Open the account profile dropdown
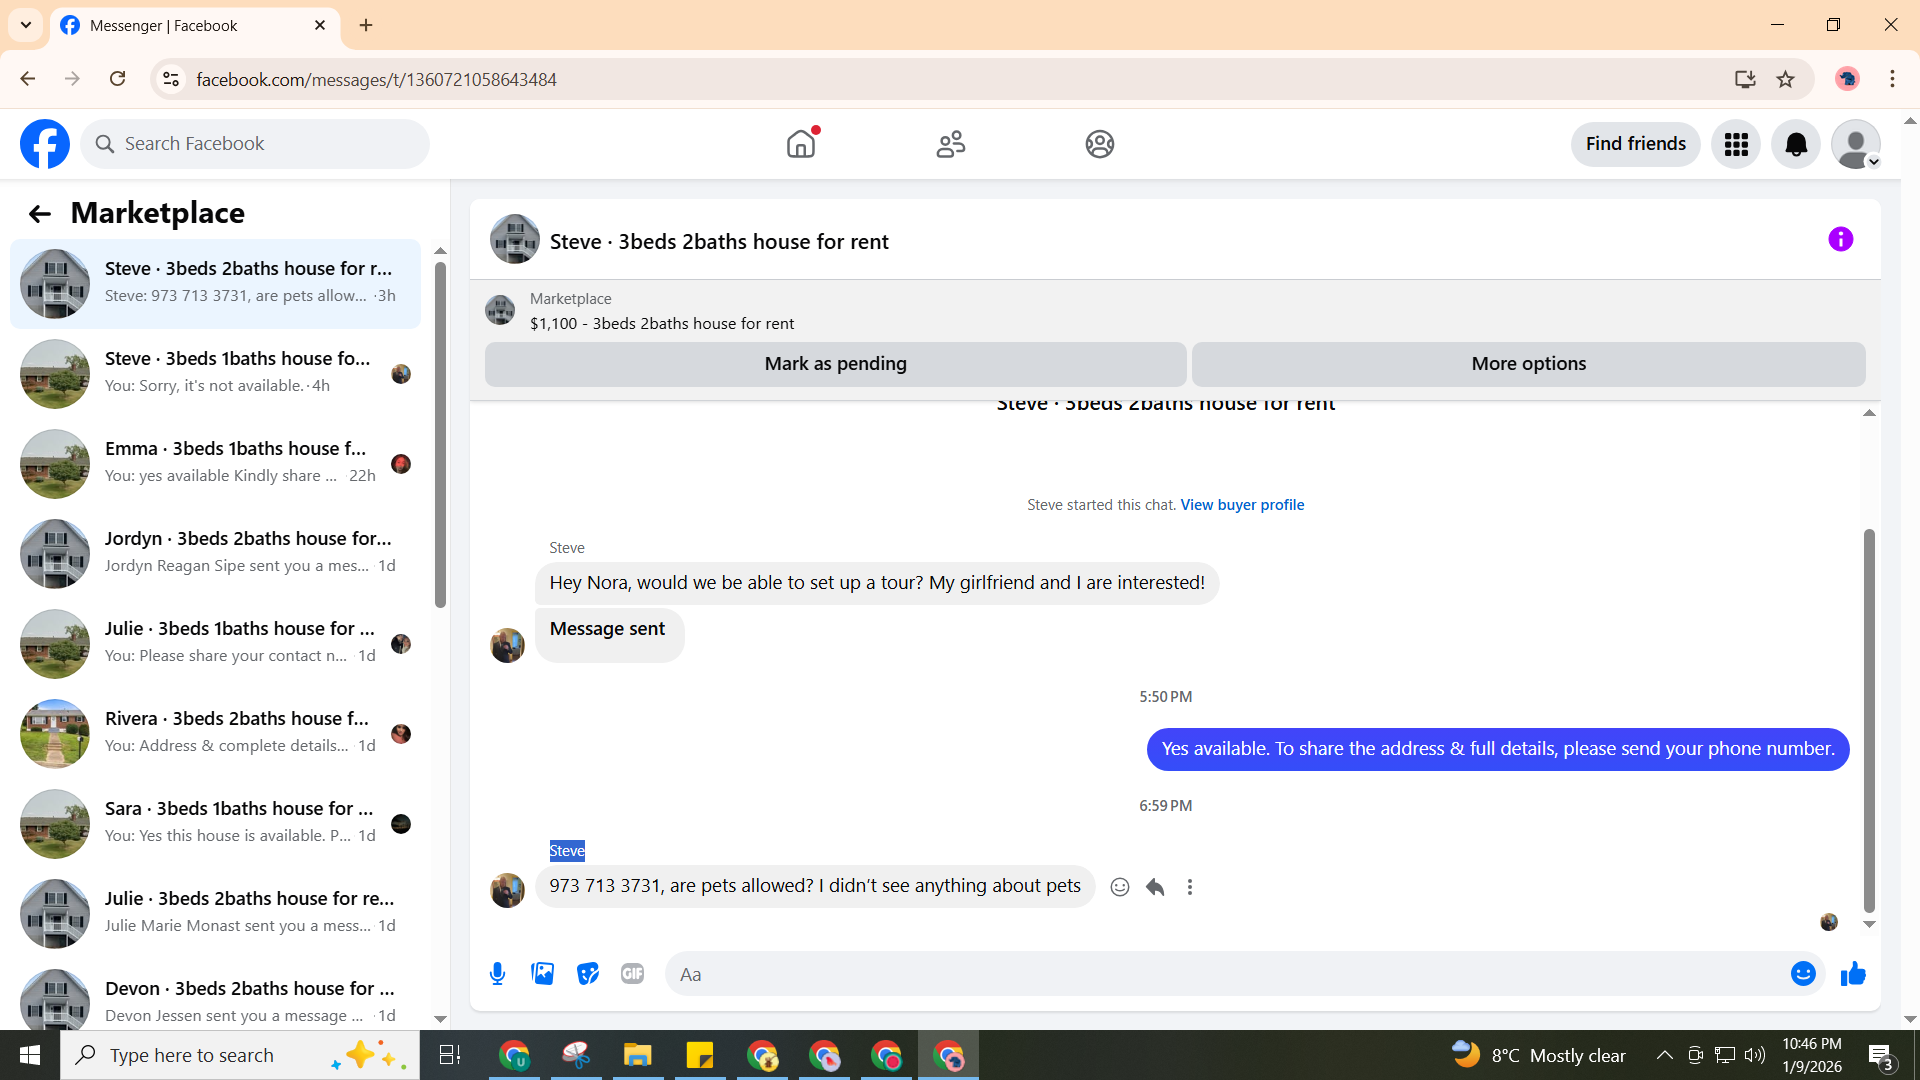The width and height of the screenshot is (1920, 1080). click(x=1856, y=145)
